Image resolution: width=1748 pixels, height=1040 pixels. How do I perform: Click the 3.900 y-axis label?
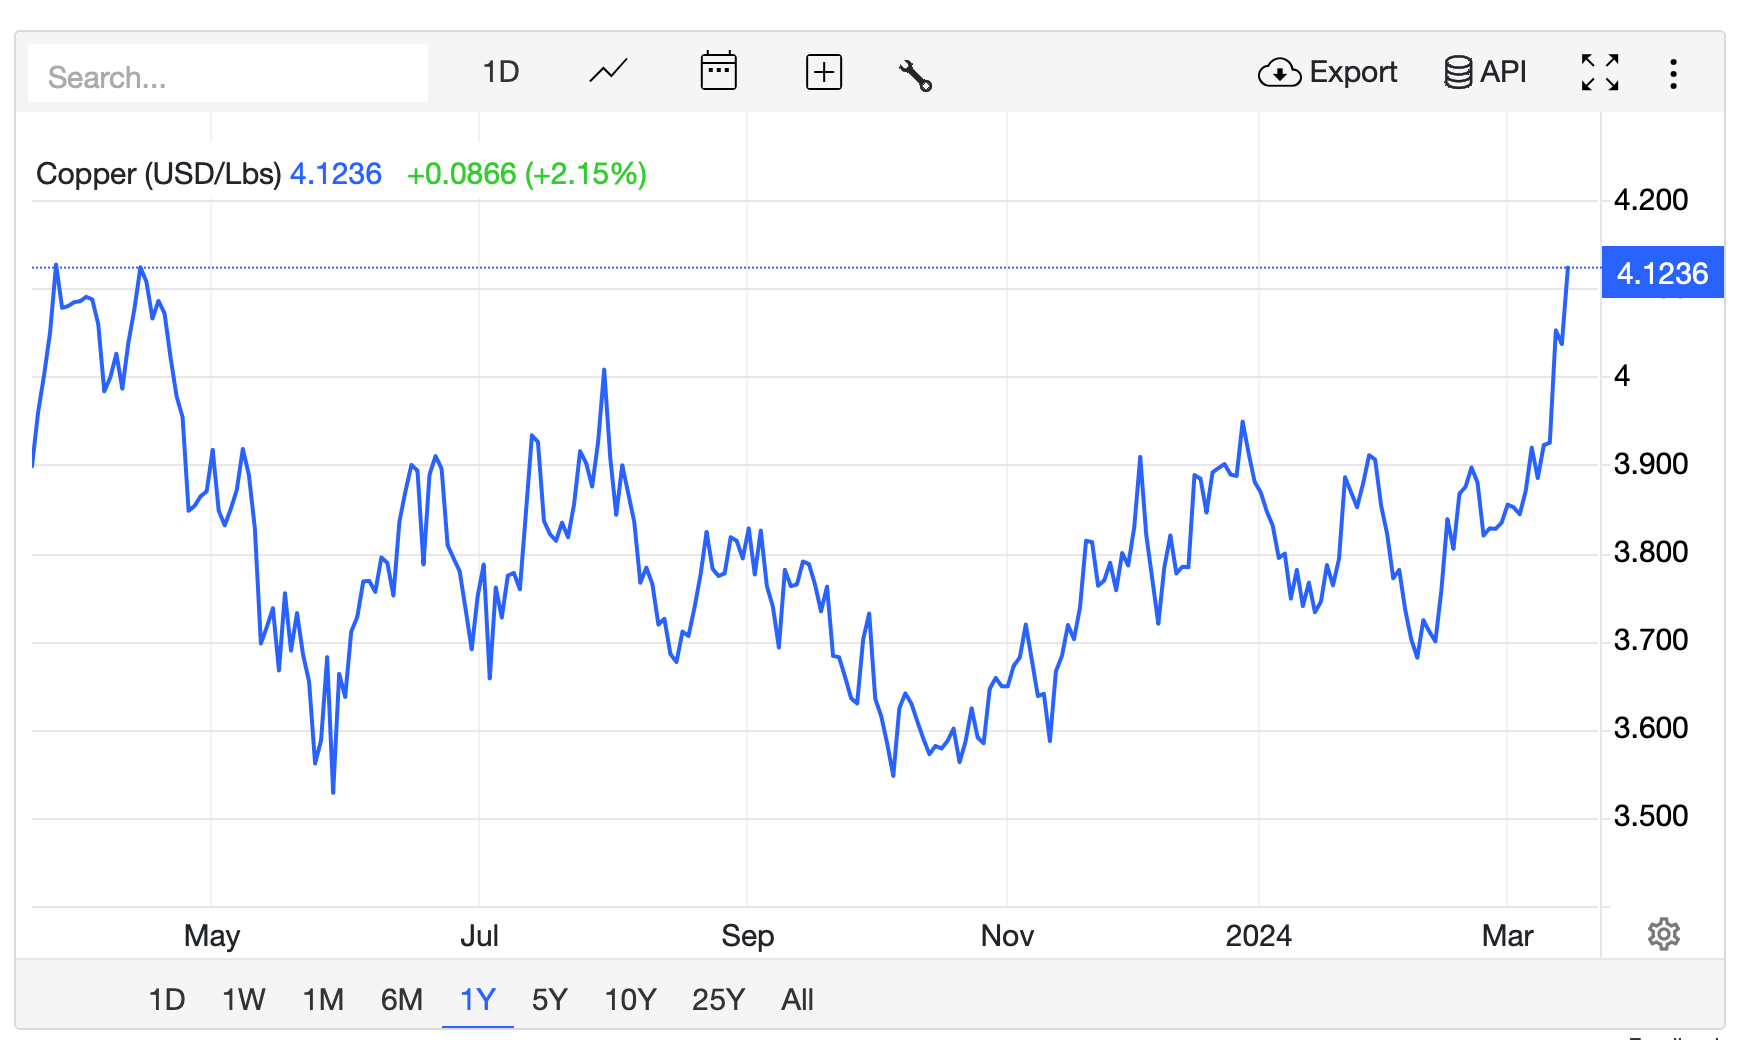[x=1651, y=464]
